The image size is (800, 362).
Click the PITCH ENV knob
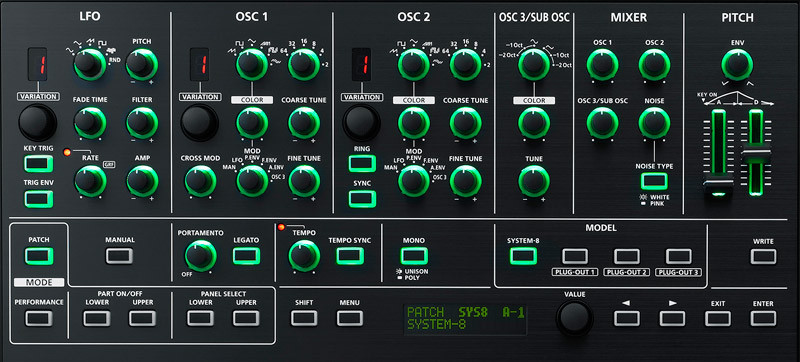click(737, 64)
